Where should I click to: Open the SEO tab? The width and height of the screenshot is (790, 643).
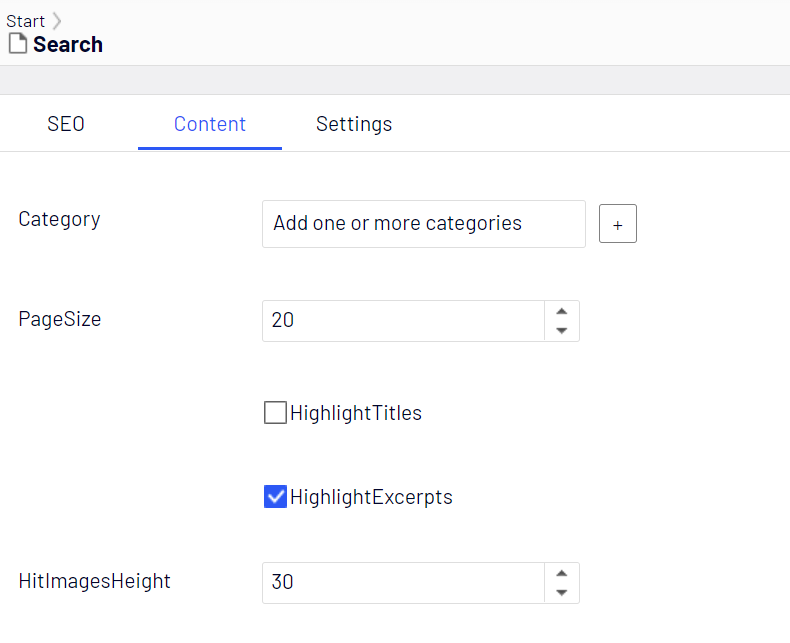66,124
